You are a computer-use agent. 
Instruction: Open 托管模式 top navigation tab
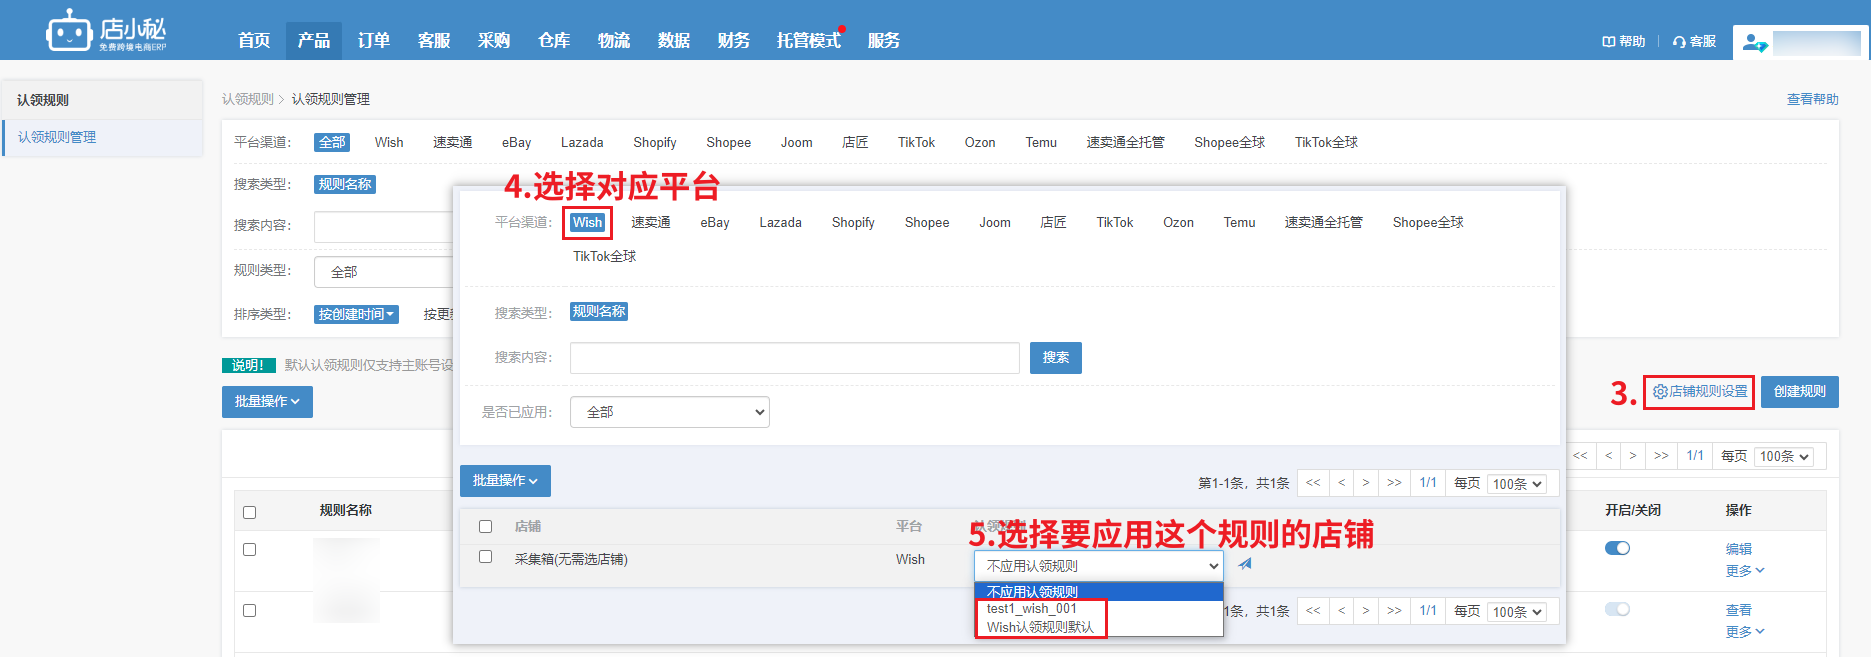(x=809, y=40)
